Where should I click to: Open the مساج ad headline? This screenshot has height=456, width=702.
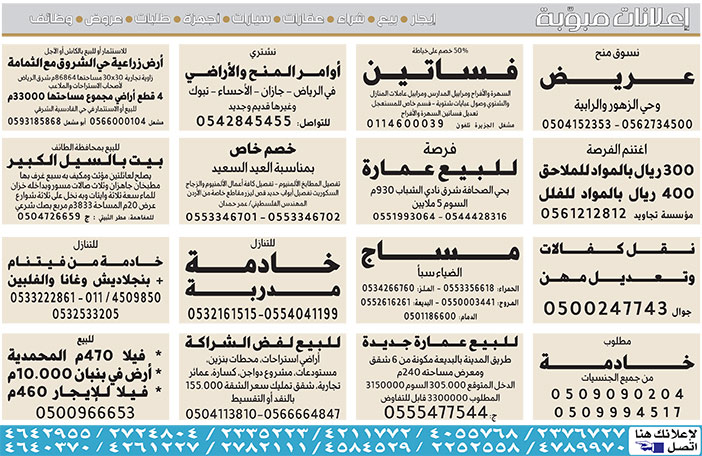tap(440, 254)
